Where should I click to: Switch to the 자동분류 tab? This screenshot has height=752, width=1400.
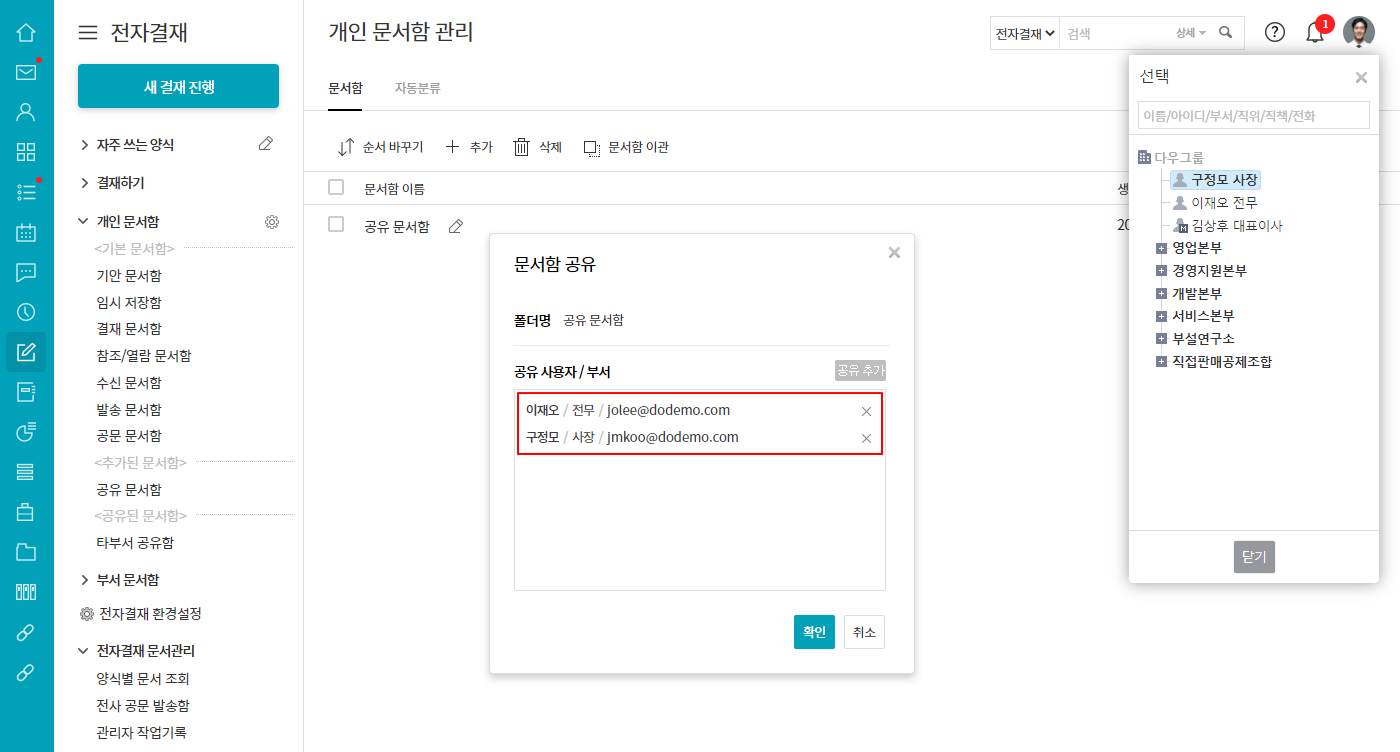coord(417,88)
